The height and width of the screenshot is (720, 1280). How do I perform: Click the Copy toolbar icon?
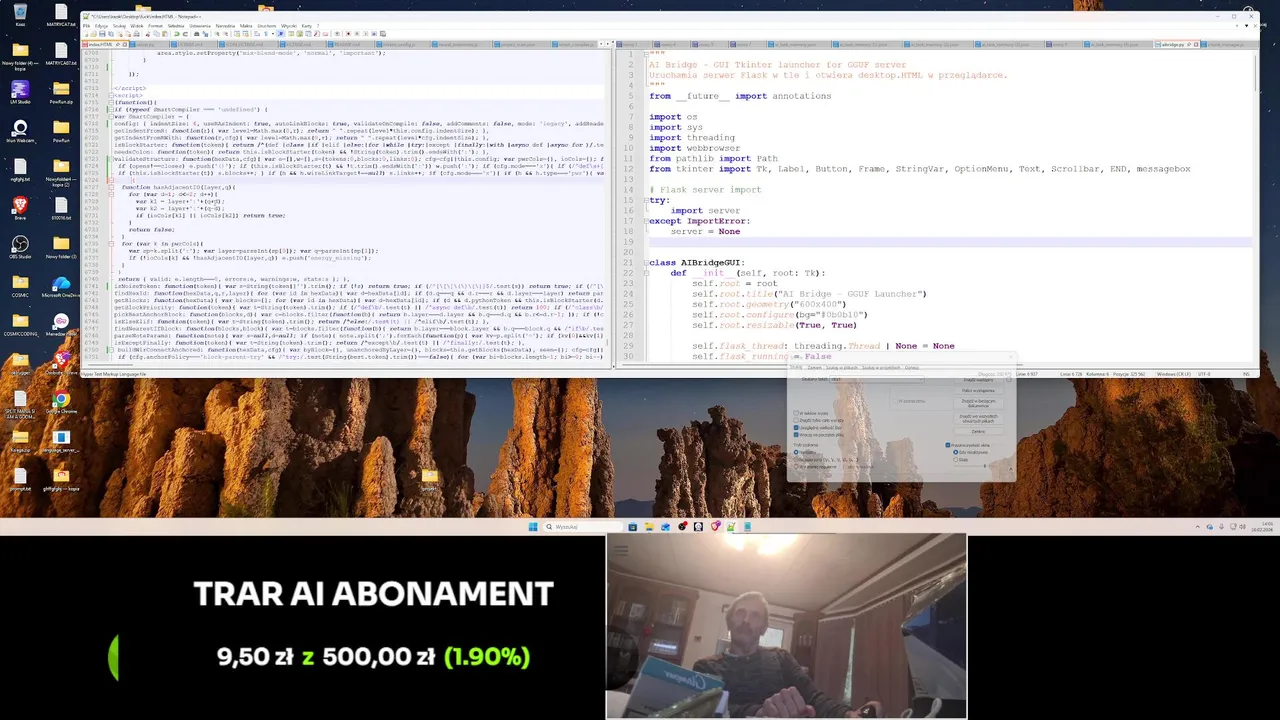(x=156, y=34)
